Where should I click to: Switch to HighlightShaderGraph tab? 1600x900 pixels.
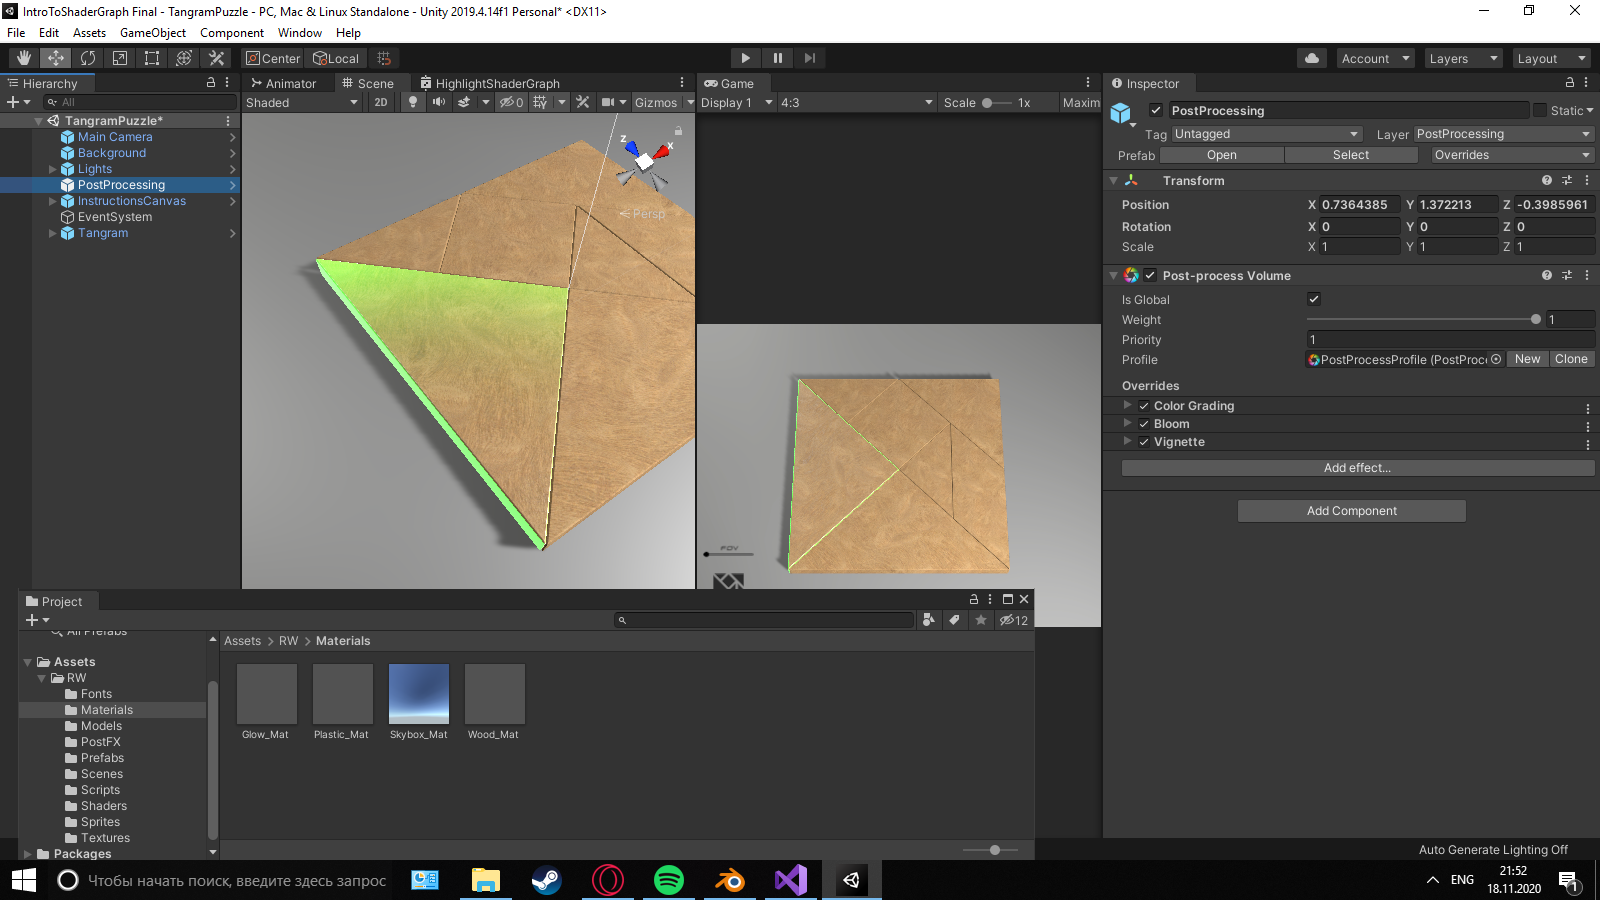tap(490, 83)
